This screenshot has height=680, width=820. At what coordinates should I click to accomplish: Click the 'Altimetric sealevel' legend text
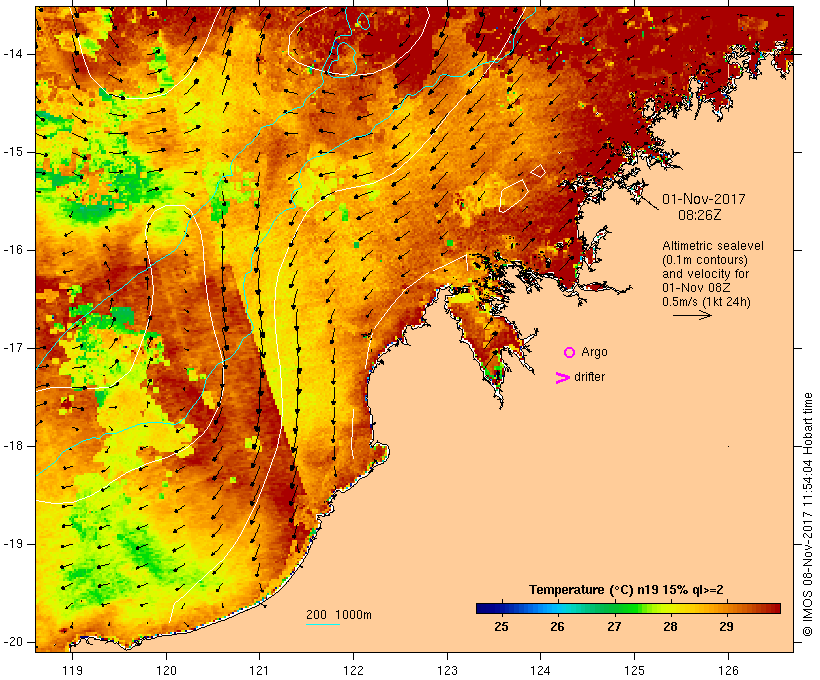713,246
